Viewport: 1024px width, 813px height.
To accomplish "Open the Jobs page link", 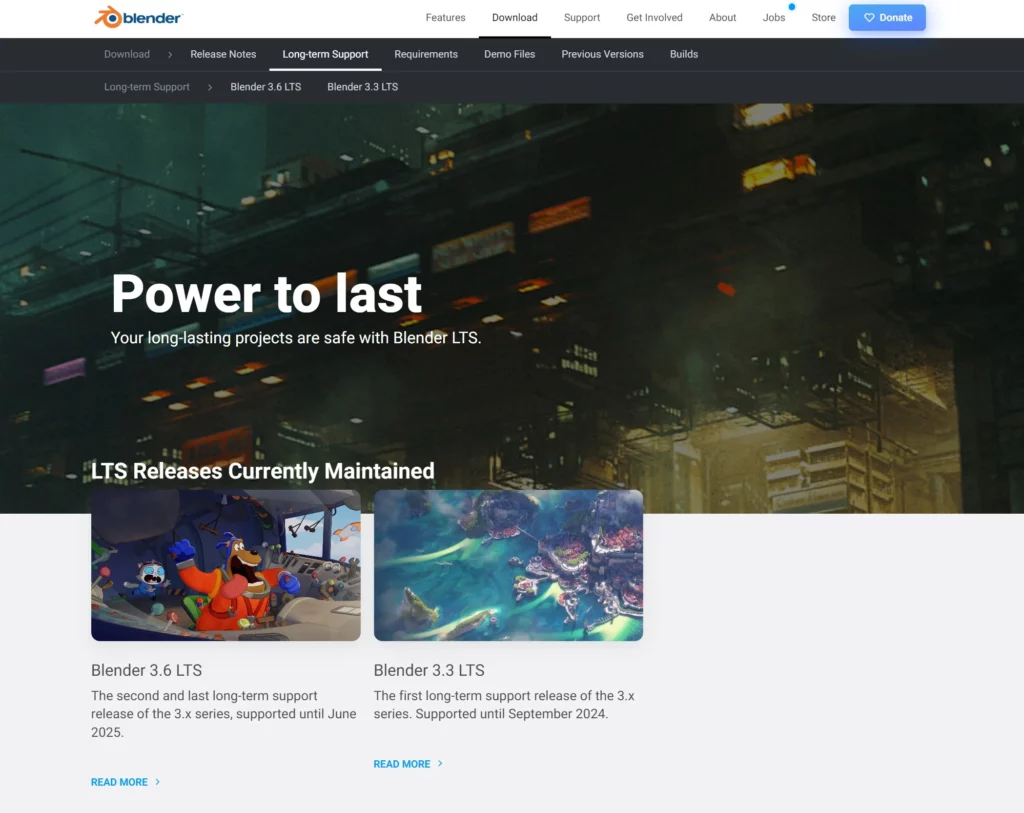I will (x=774, y=18).
